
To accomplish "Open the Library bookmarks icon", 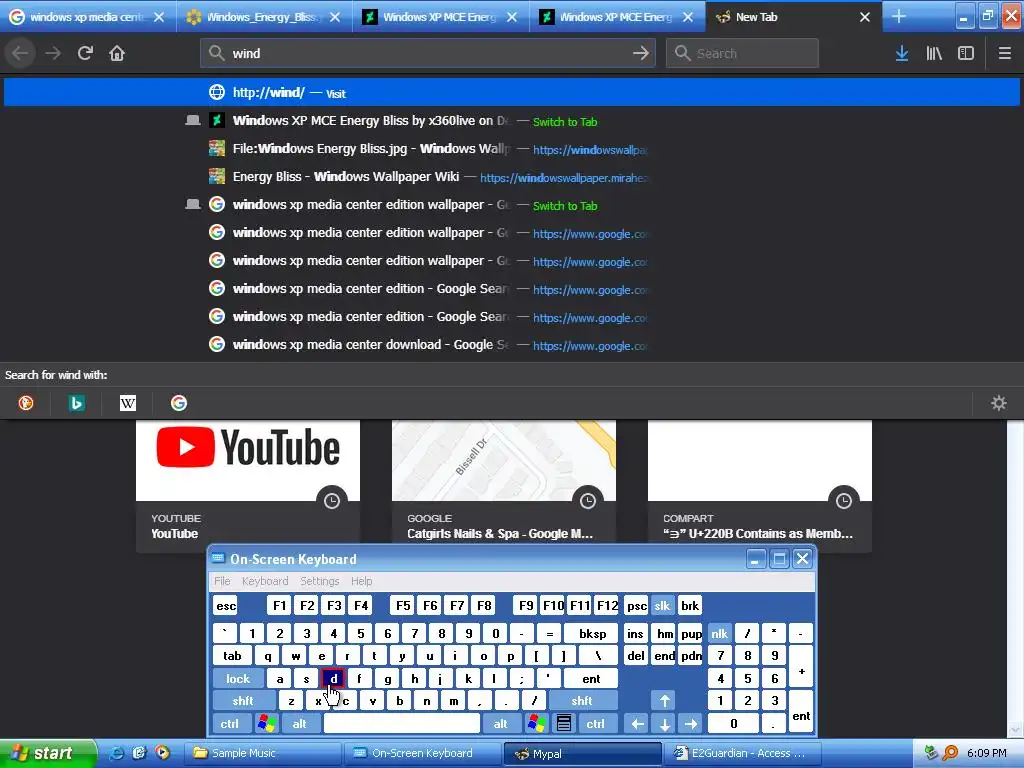I will [x=934, y=53].
